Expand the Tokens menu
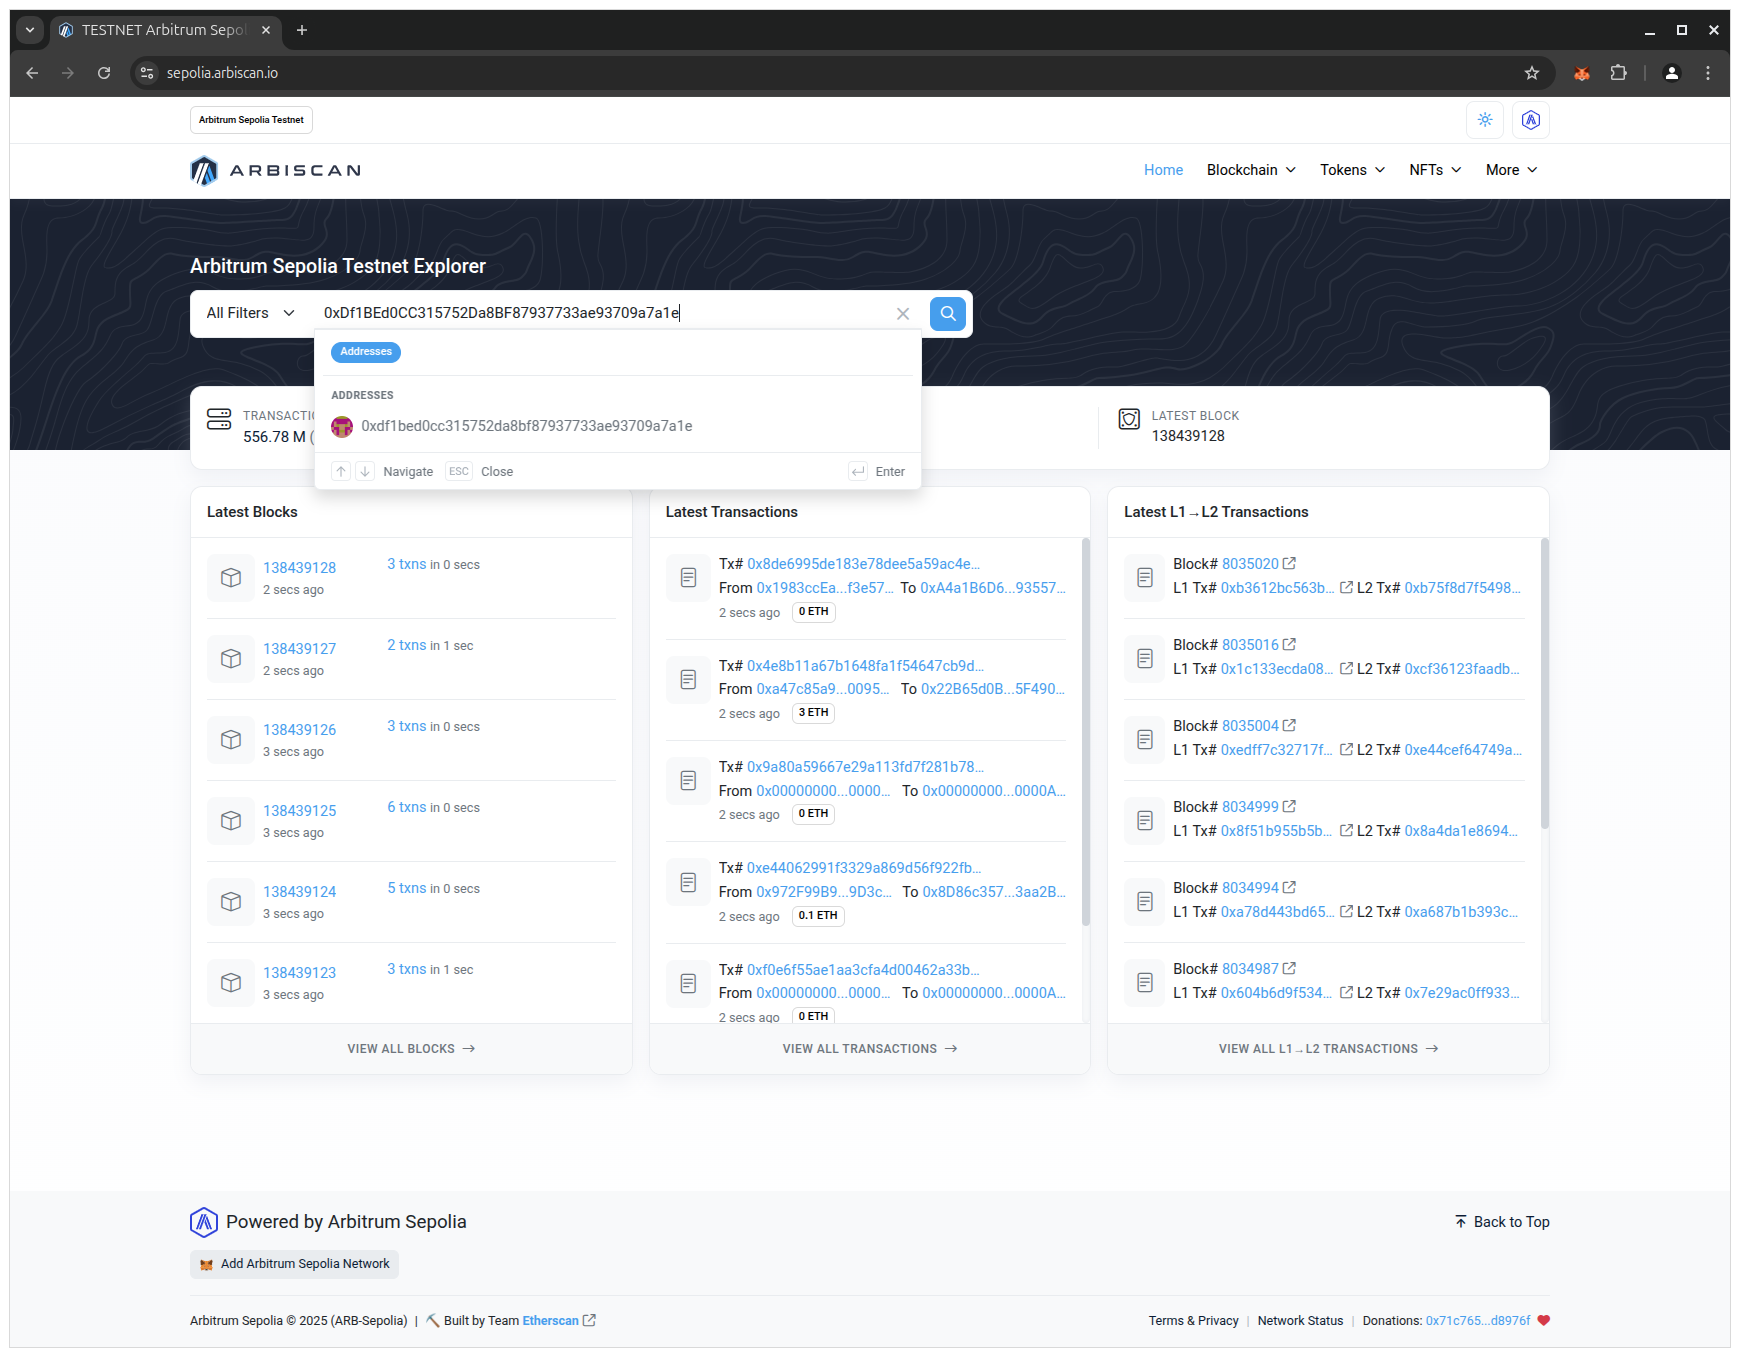 (x=1352, y=170)
